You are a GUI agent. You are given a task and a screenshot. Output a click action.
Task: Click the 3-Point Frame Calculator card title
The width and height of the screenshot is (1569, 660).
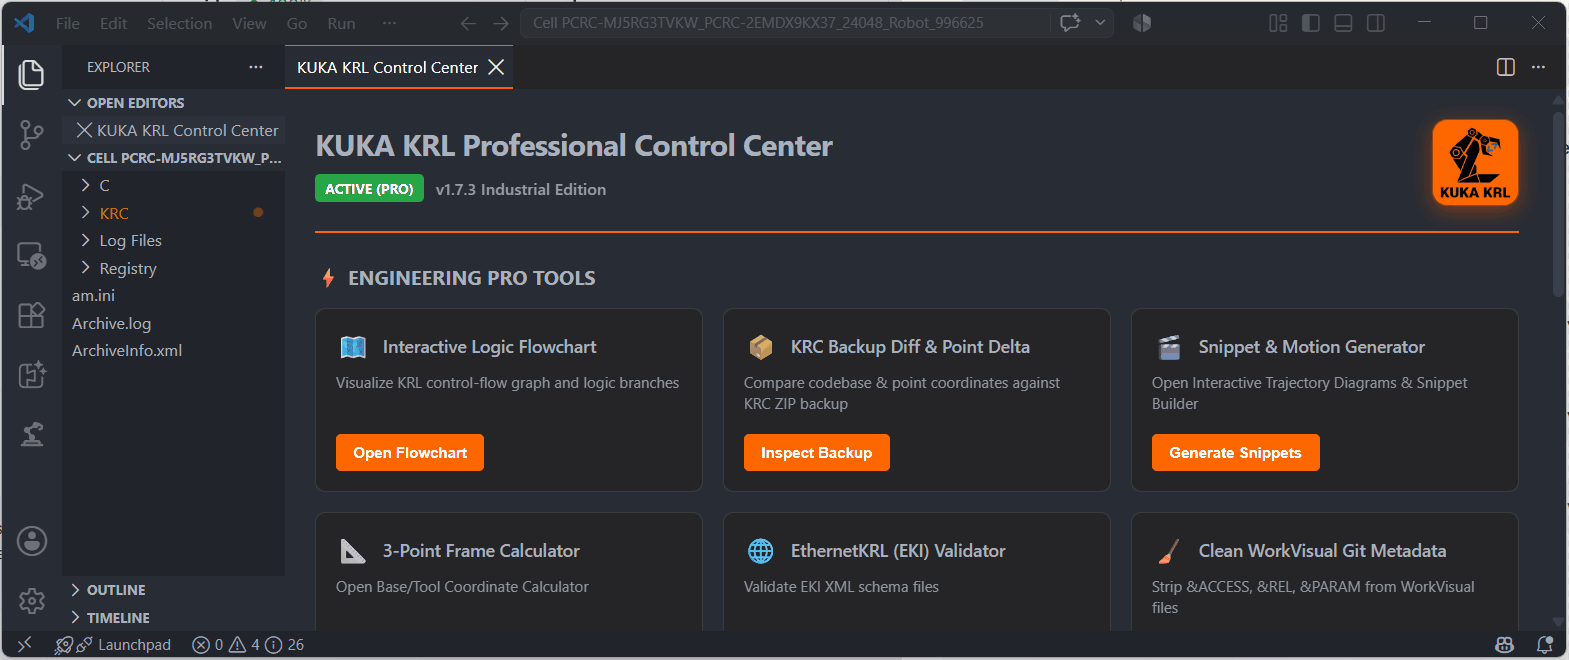481,551
